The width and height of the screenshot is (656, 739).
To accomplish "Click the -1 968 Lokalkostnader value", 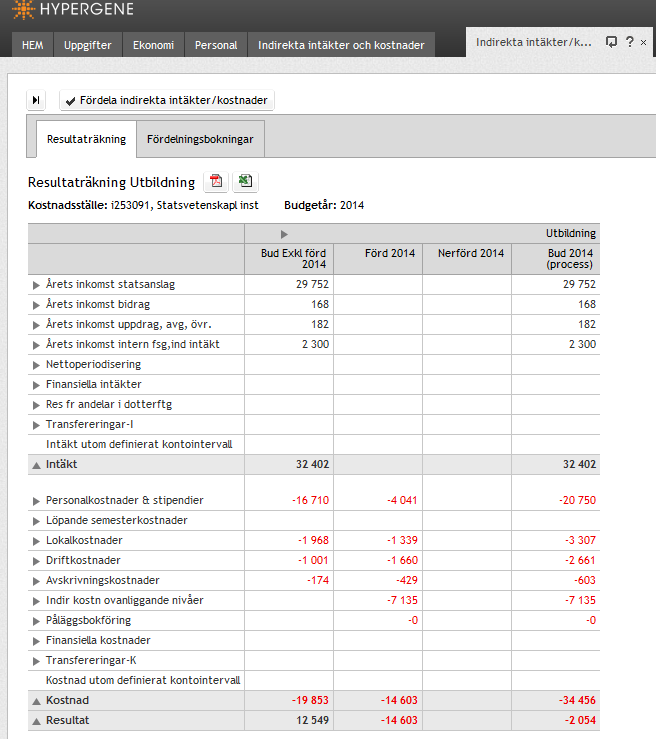I will [313, 540].
